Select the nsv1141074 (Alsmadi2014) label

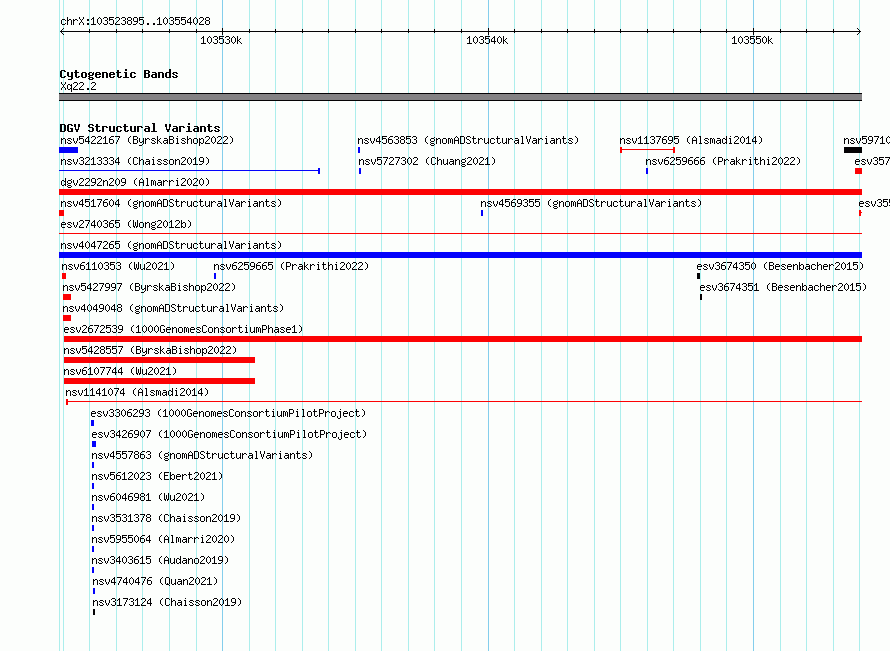click(137, 392)
